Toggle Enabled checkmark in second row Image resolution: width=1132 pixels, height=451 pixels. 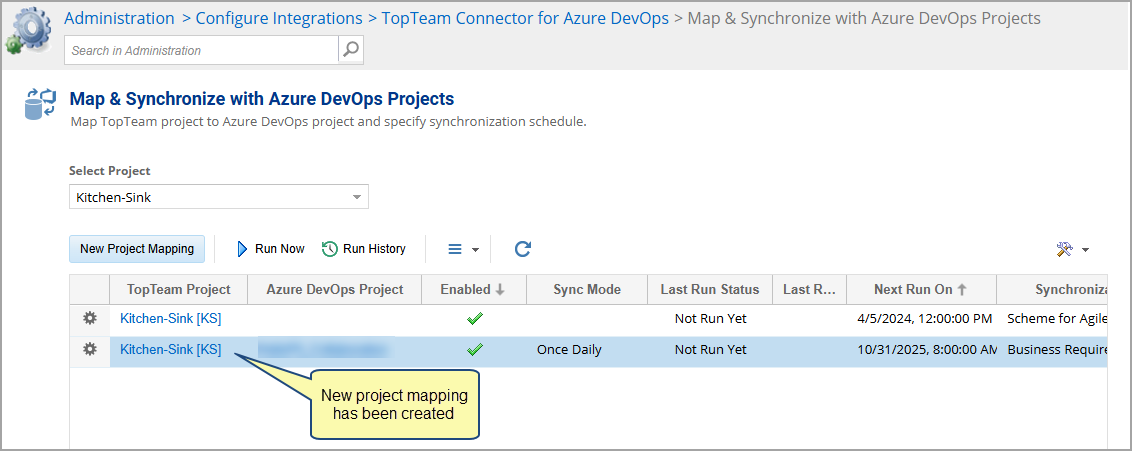[x=475, y=349]
